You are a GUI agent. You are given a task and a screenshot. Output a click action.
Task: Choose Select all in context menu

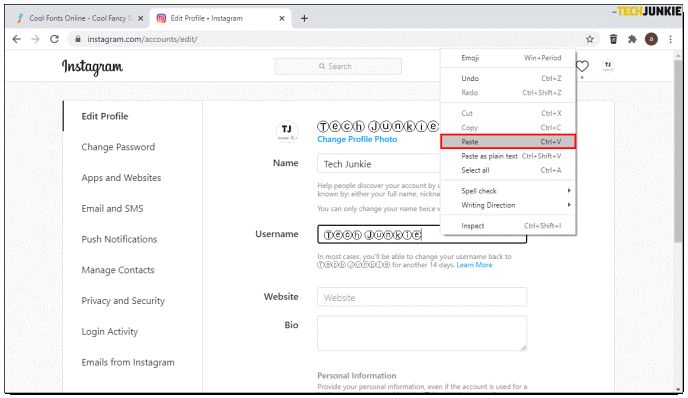[x=508, y=170]
